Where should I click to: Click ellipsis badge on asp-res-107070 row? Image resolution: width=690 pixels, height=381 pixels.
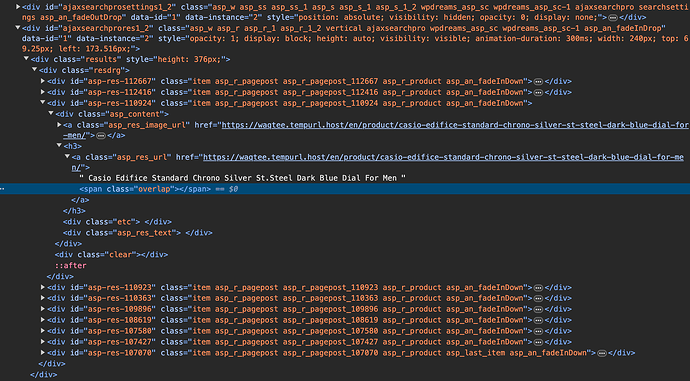[602, 353]
